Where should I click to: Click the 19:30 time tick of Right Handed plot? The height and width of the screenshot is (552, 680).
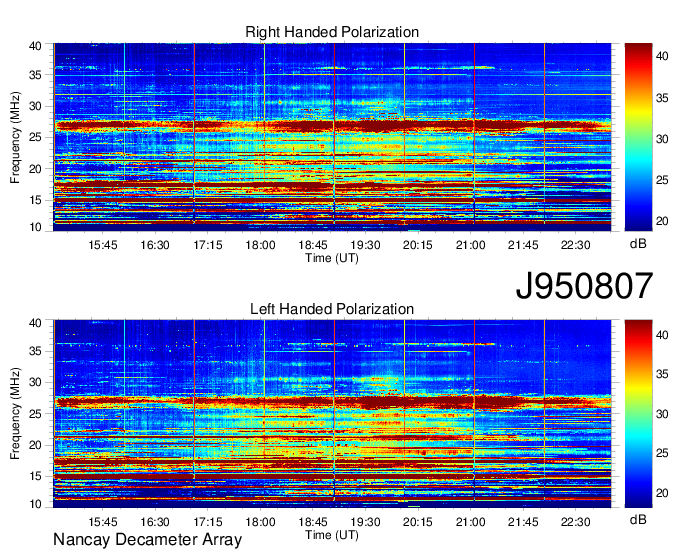(x=365, y=245)
